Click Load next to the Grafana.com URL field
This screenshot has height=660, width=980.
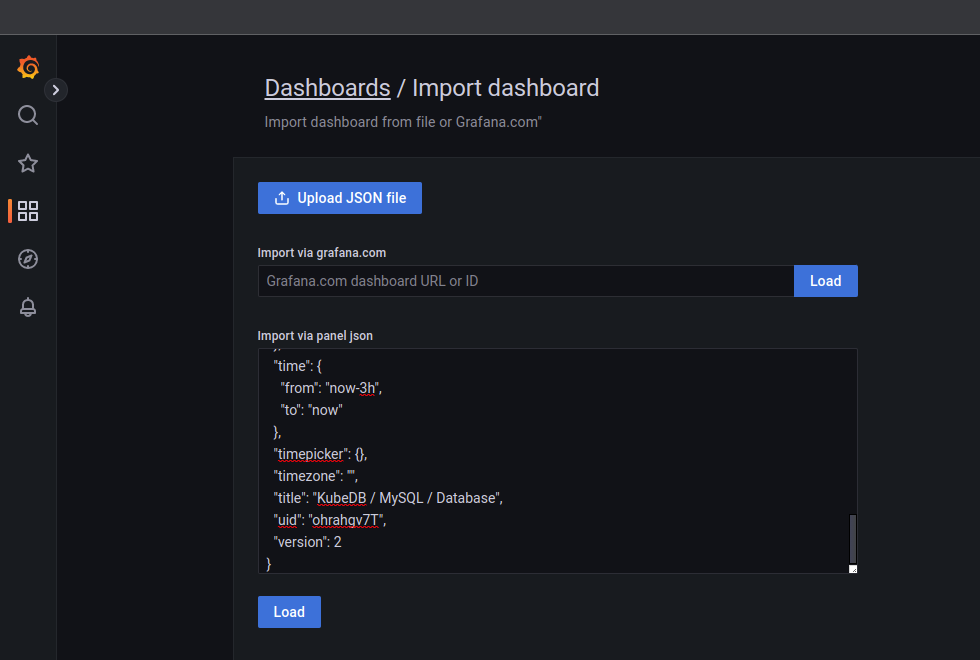[825, 281]
